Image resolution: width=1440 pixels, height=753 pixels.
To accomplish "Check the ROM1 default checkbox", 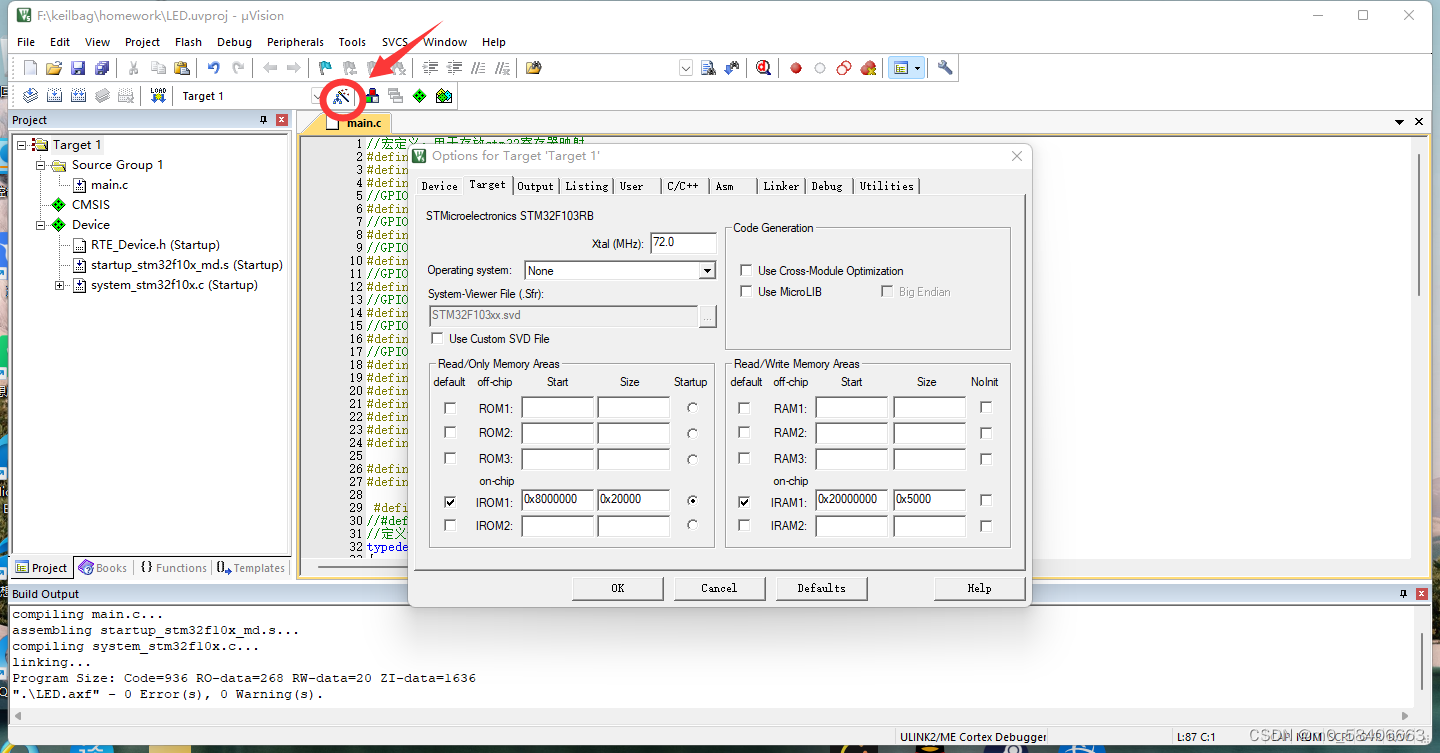I will 450,408.
